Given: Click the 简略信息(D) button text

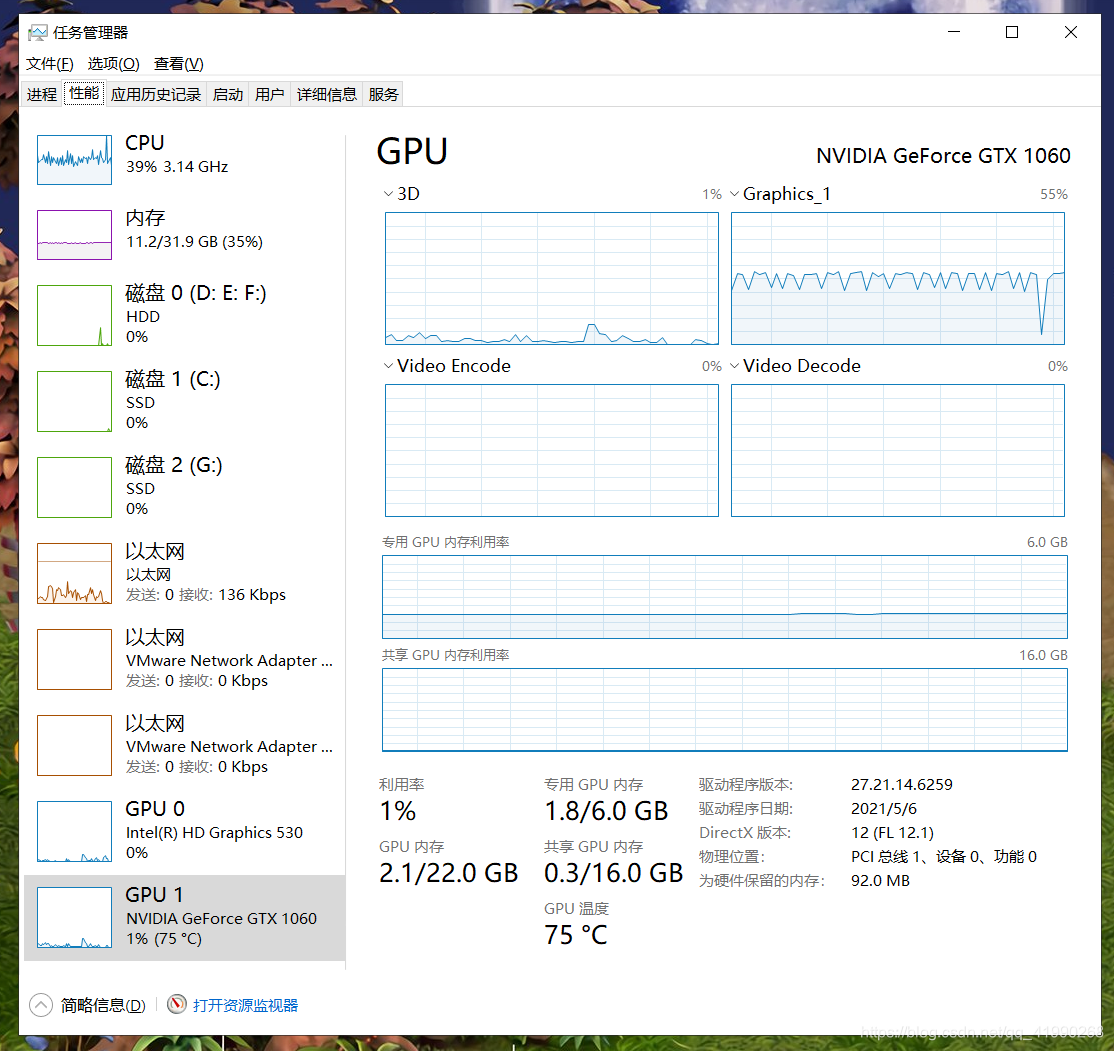Looking at the screenshot, I should pos(103,1005).
